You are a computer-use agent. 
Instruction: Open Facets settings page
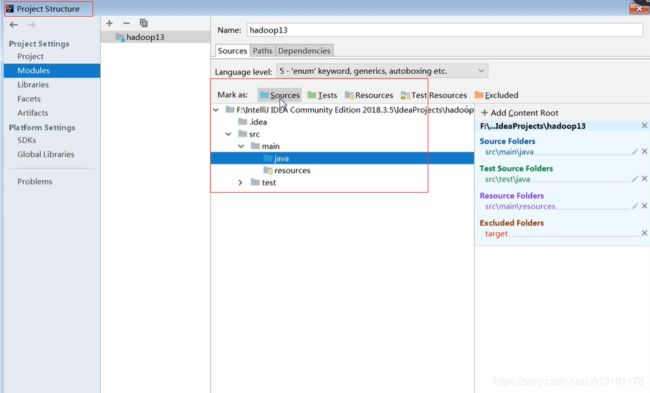coord(29,99)
